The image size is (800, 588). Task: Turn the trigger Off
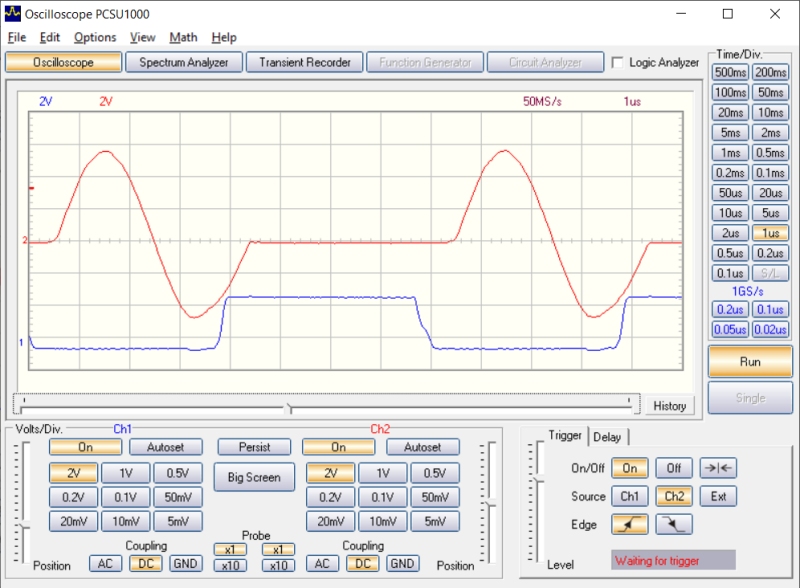coord(673,468)
